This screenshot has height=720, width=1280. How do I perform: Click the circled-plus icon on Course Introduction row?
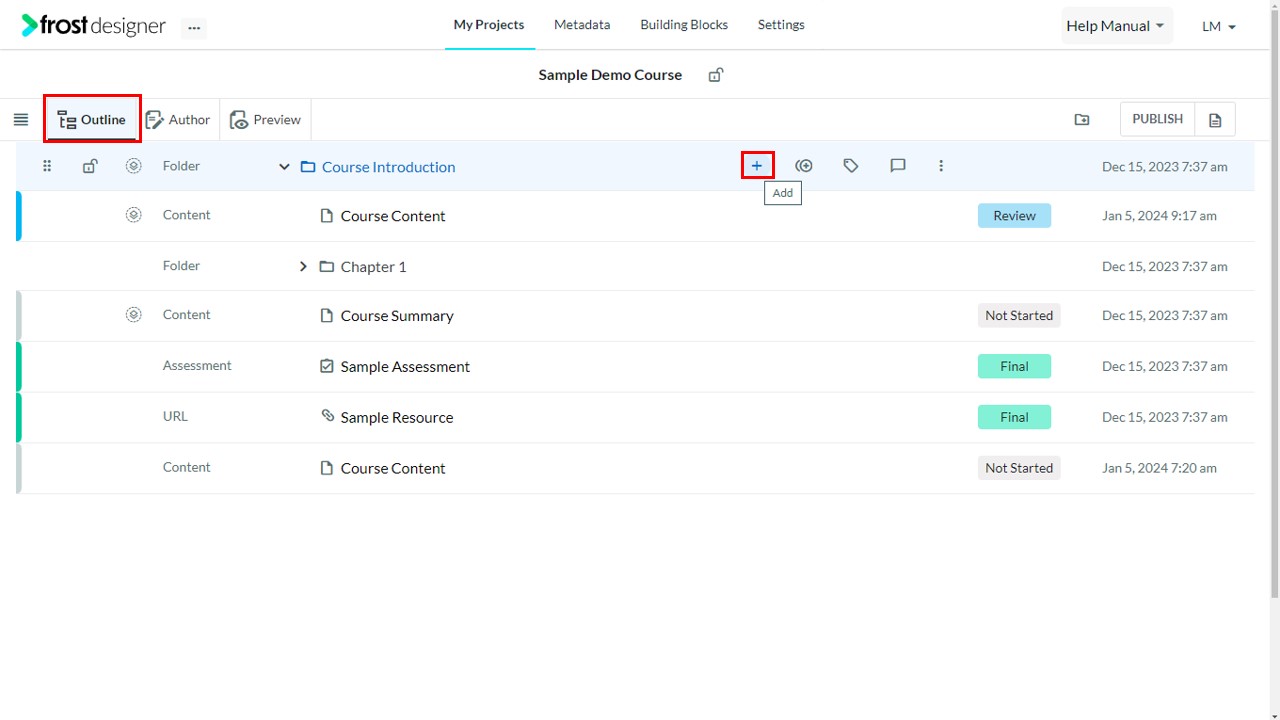pos(804,166)
